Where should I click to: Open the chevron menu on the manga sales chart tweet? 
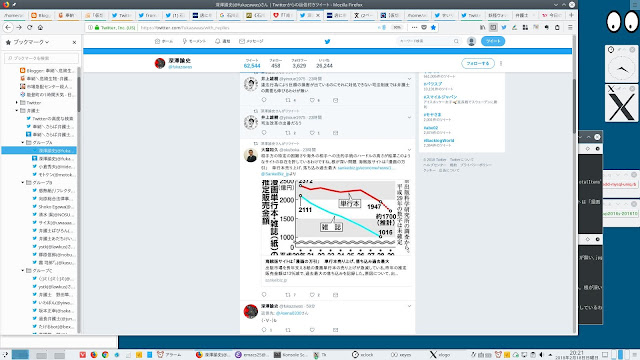(x=409, y=150)
